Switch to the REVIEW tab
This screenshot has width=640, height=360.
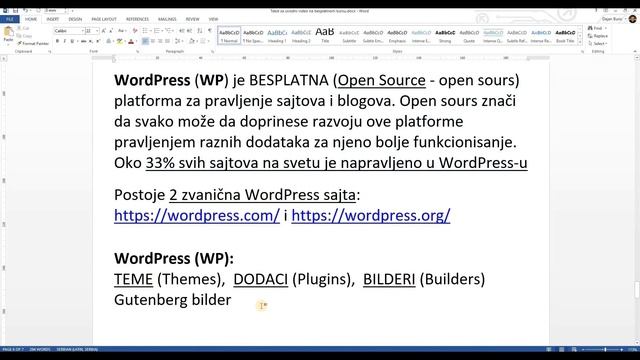pos(193,19)
